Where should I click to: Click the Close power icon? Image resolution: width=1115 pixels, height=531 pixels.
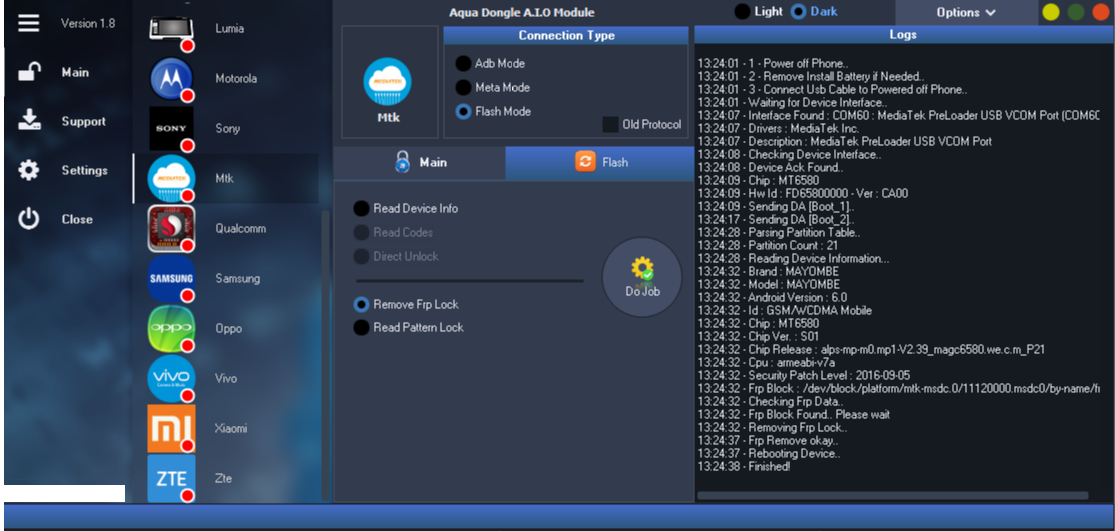click(28, 219)
